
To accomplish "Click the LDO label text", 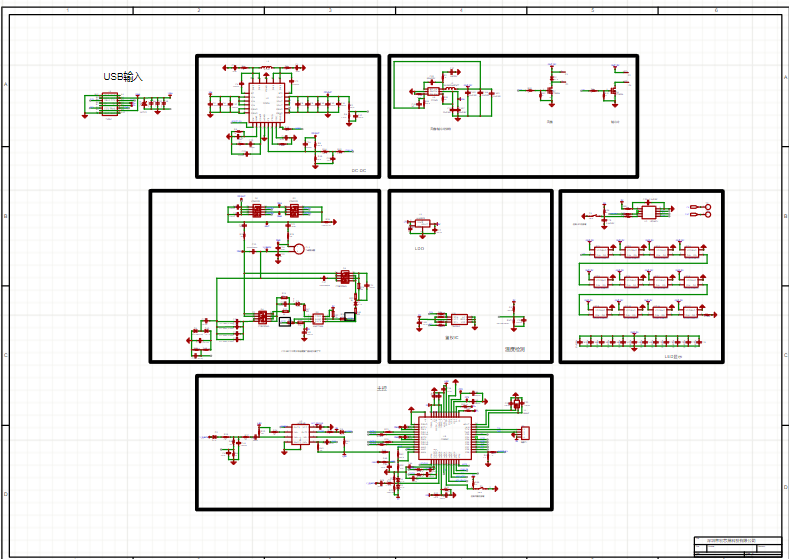I will (x=419, y=249).
